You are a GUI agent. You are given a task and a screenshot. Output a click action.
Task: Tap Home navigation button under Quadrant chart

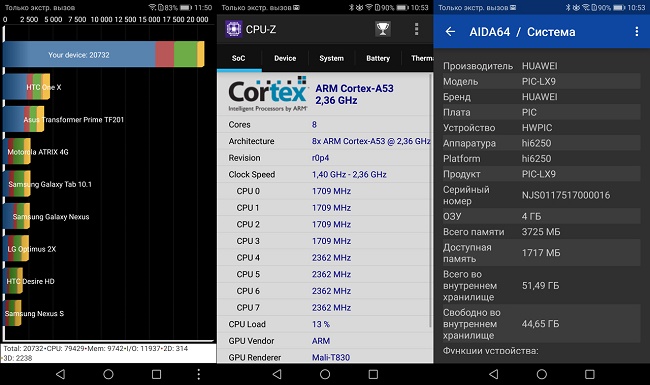pos(108,374)
